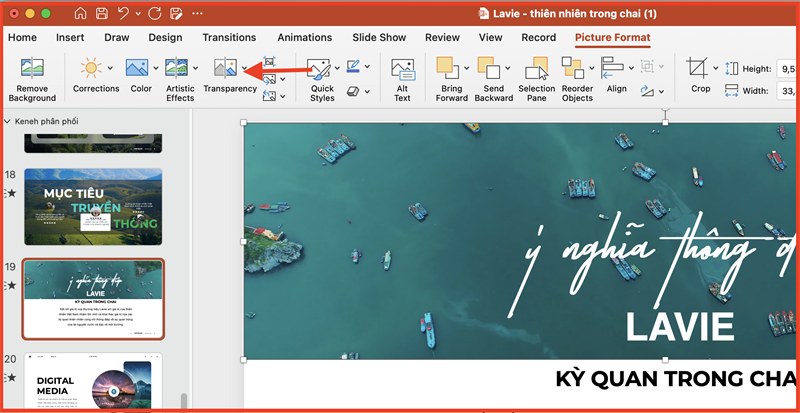Image resolution: width=800 pixels, height=413 pixels.
Task: Switch to the Animations tab
Action: point(304,38)
